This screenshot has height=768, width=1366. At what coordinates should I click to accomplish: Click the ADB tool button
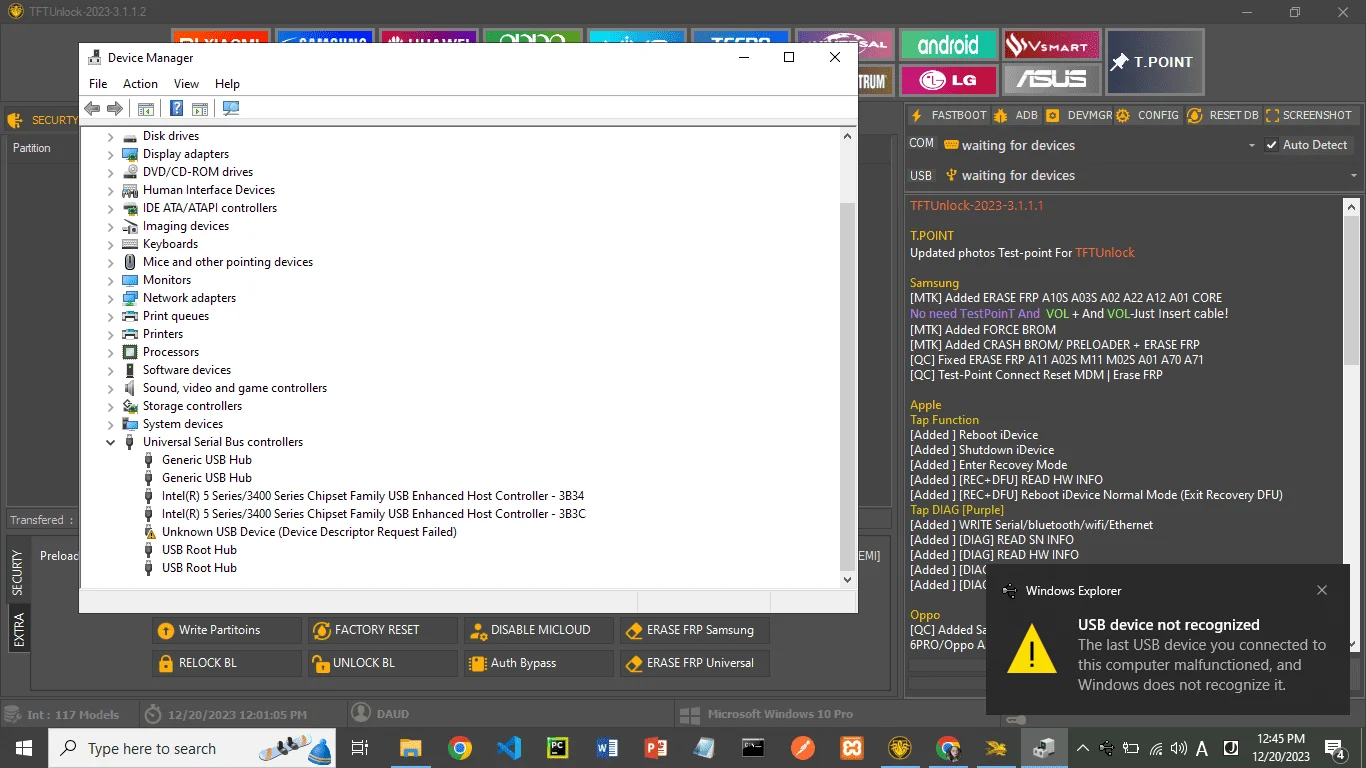click(x=1016, y=115)
